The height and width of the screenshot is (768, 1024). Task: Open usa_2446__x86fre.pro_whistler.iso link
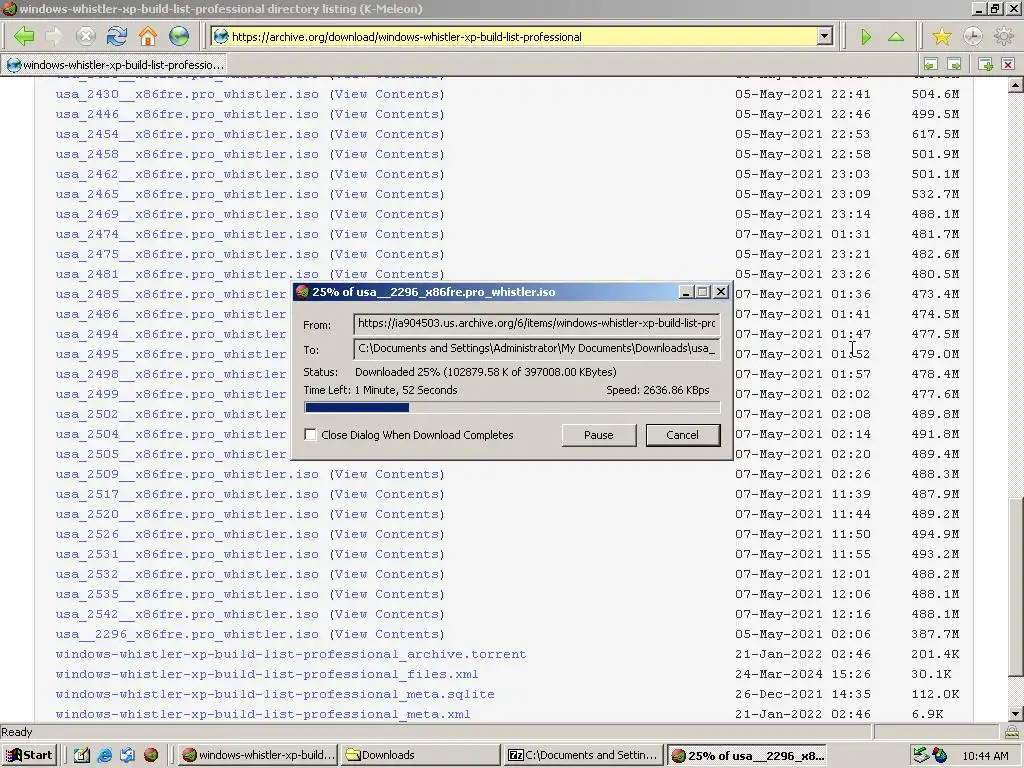tap(187, 114)
